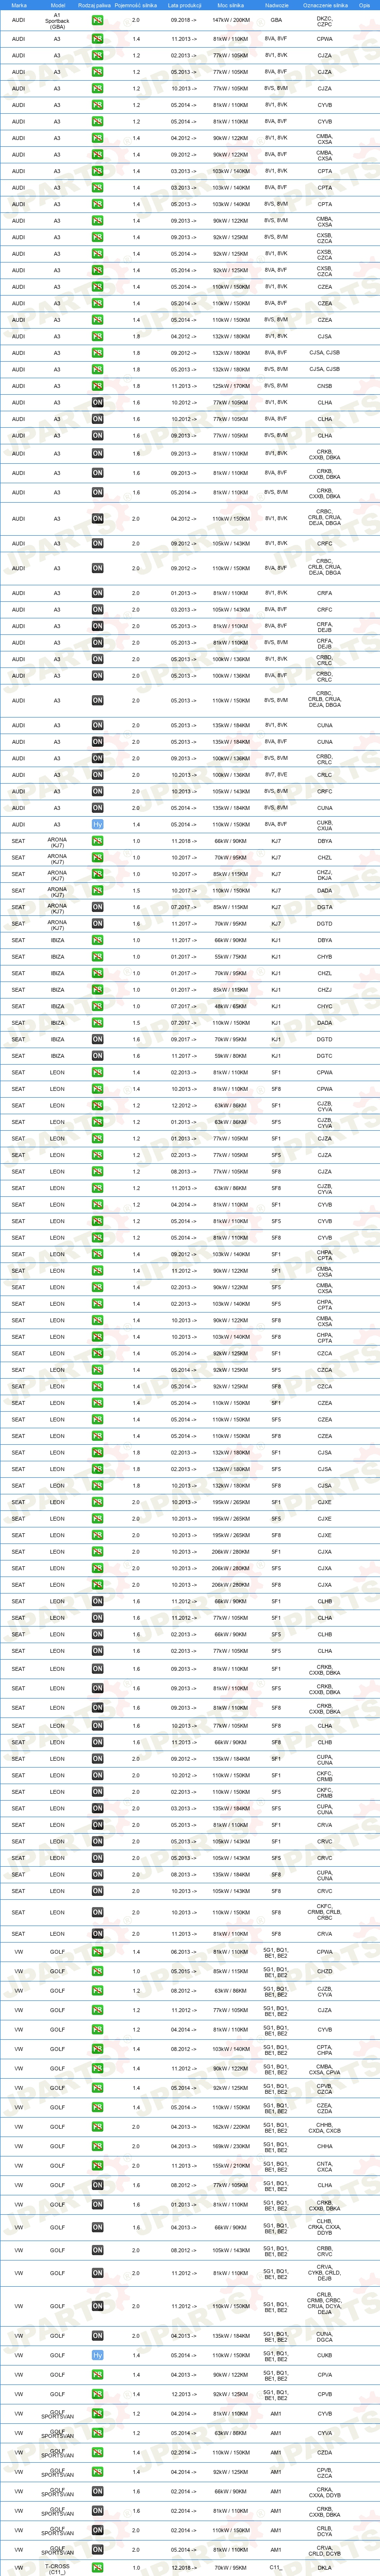Screen dimensions: 380x2576
Task: Select the A1 Sportback (GBA) model cell
Action: tap(57, 20)
